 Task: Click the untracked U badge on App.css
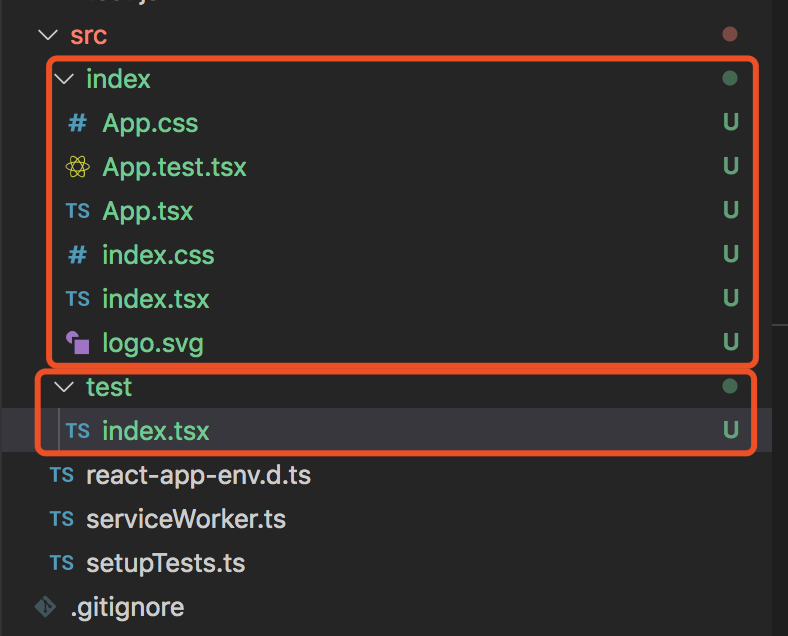pyautogui.click(x=730, y=123)
